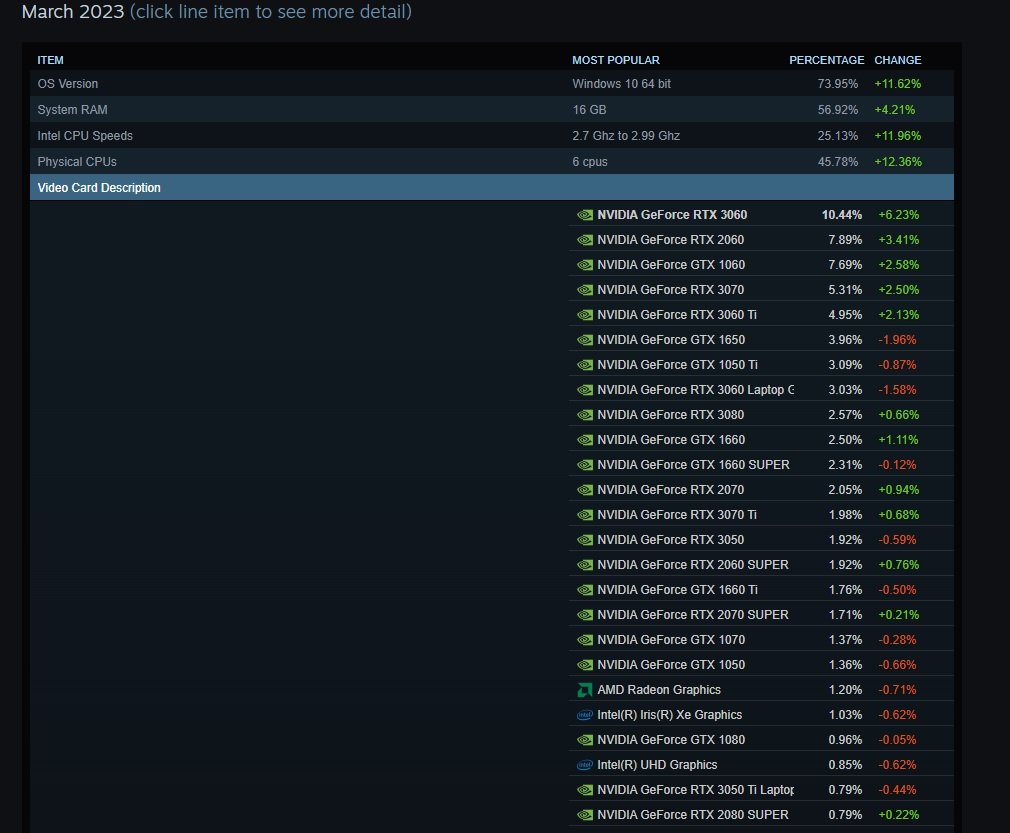Viewport: 1010px width, 833px height.
Task: Click the AMD logo beside Radeon Graphics
Action: pos(585,690)
